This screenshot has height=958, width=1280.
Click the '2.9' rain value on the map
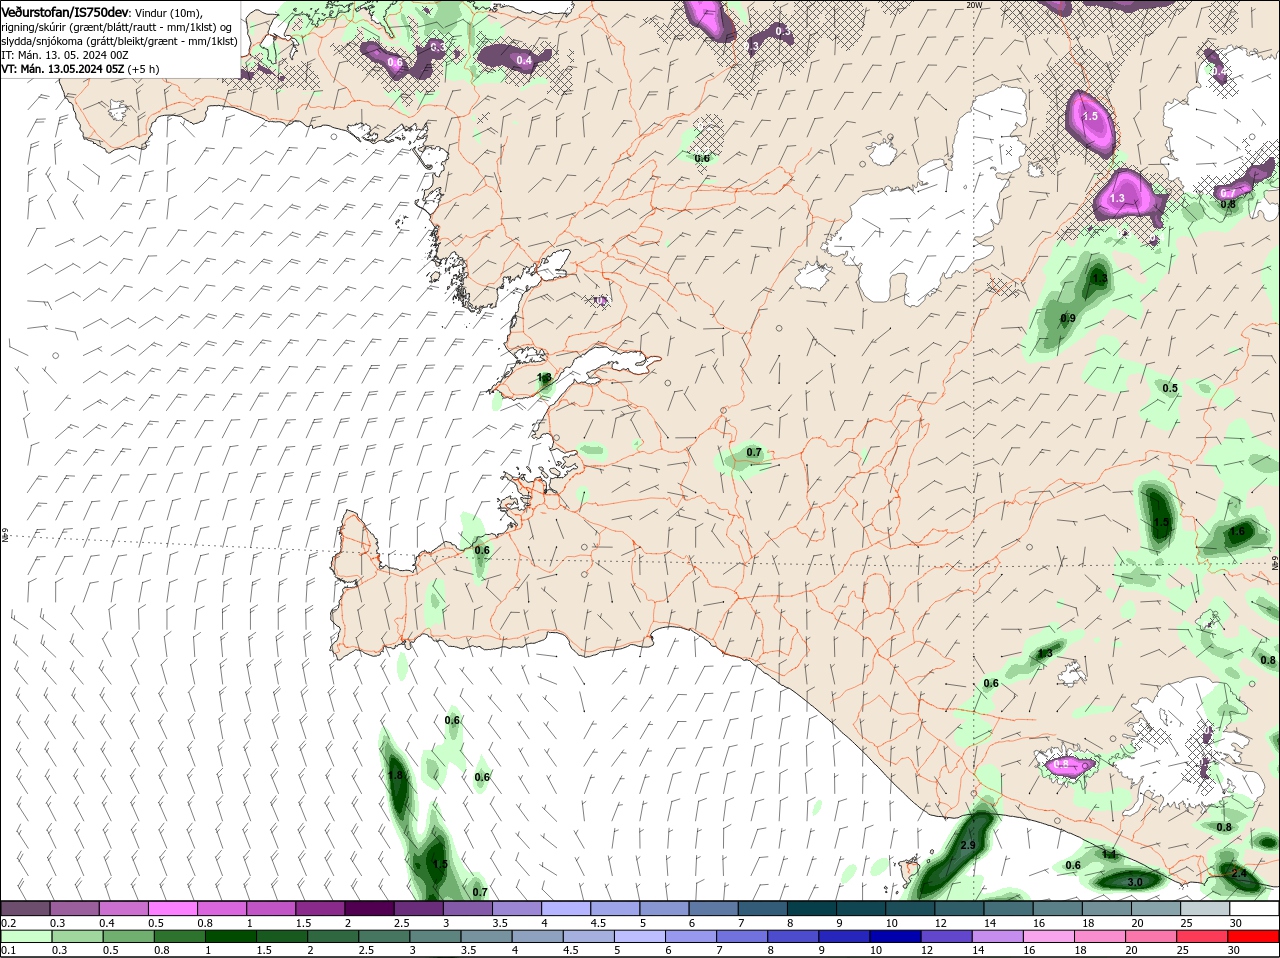pyautogui.click(x=968, y=846)
